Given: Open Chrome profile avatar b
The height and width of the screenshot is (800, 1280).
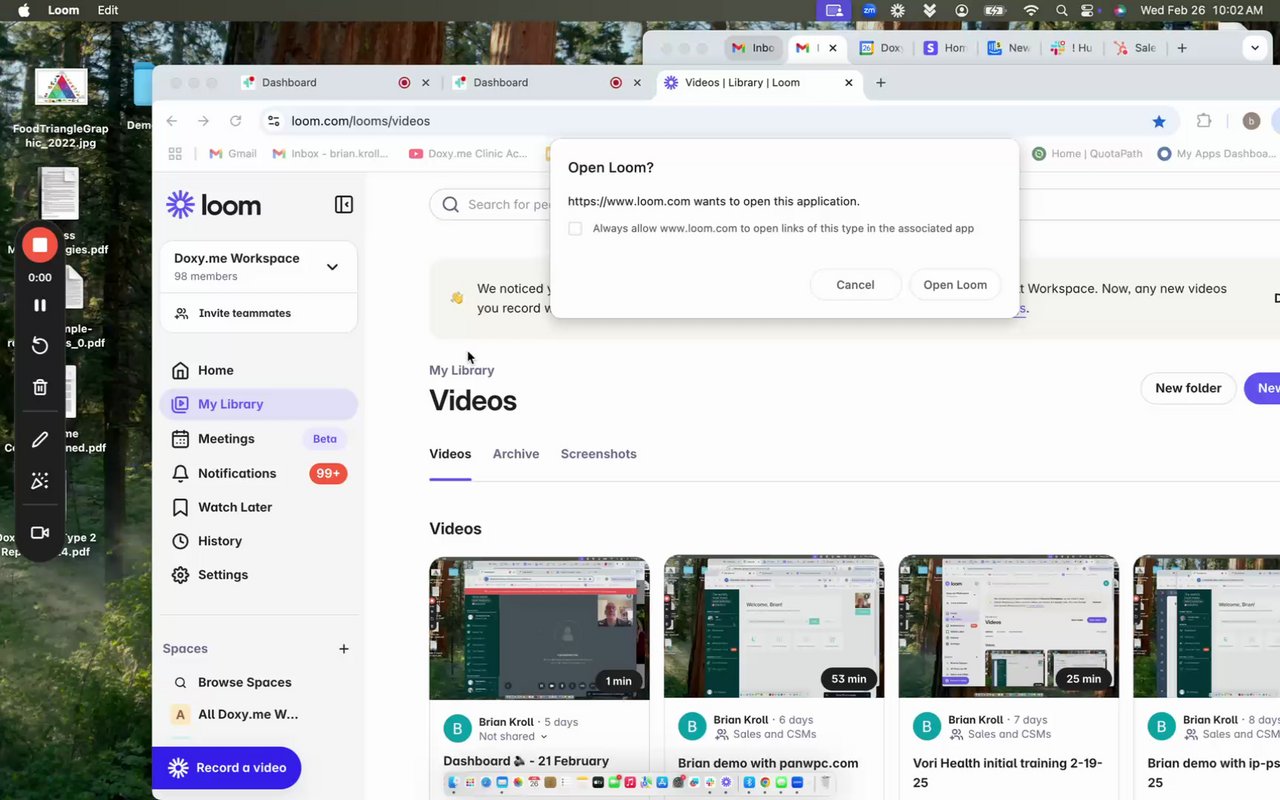Looking at the screenshot, I should 1251,121.
